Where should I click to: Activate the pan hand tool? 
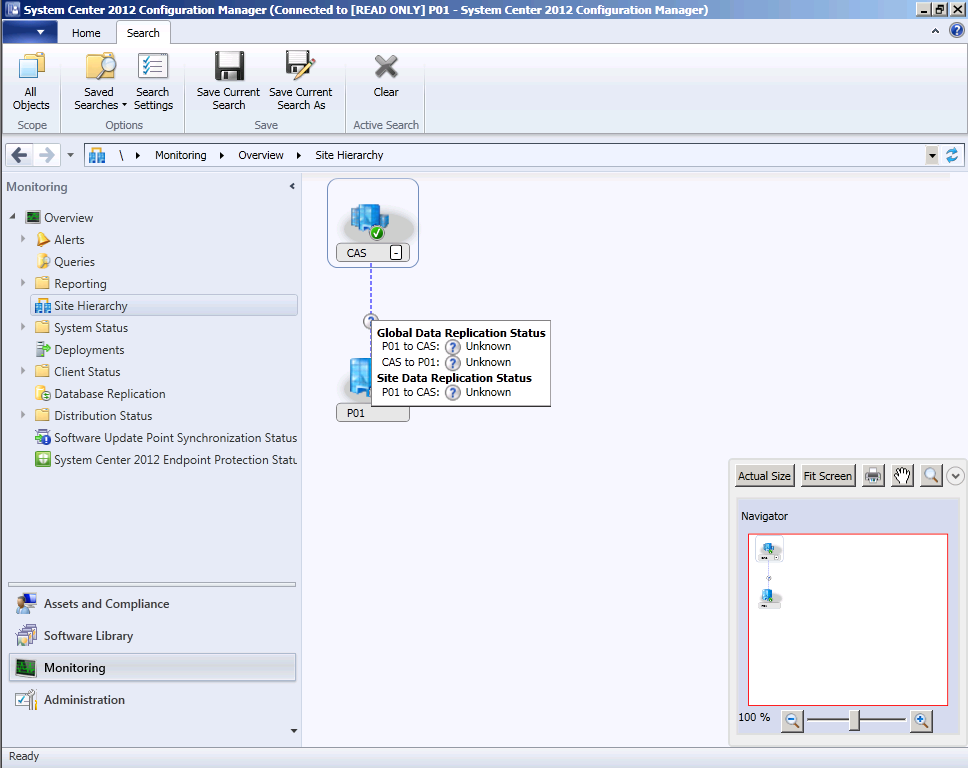[902, 476]
